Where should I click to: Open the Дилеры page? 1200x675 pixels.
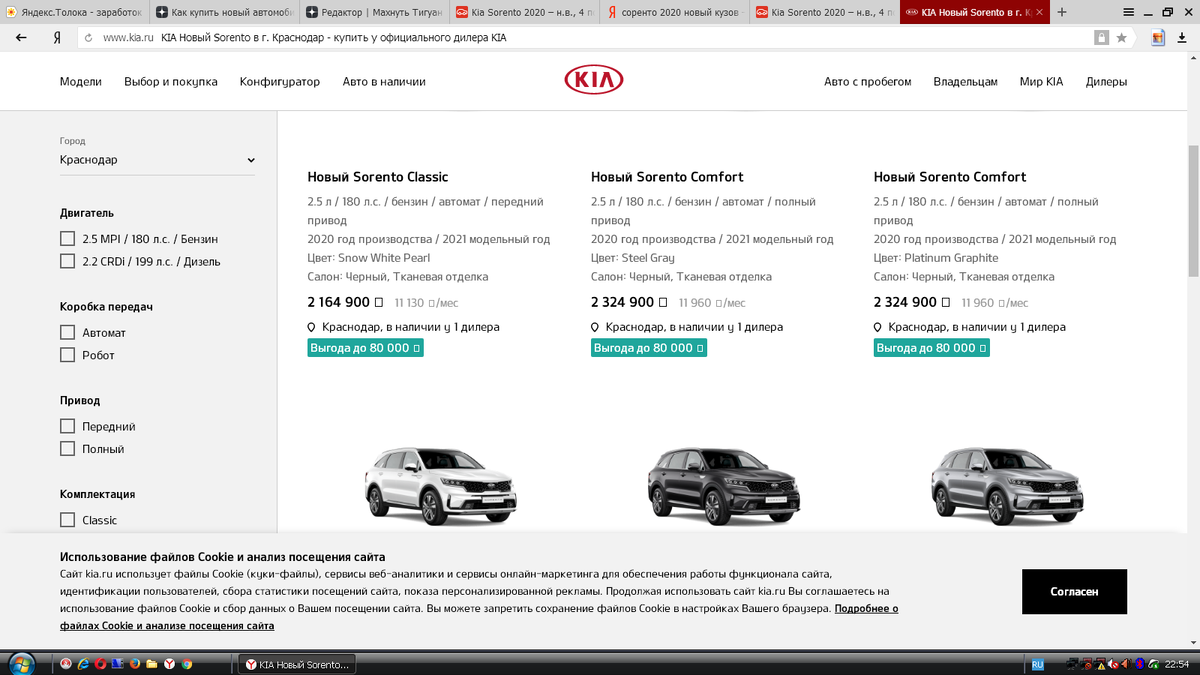[x=1107, y=82]
